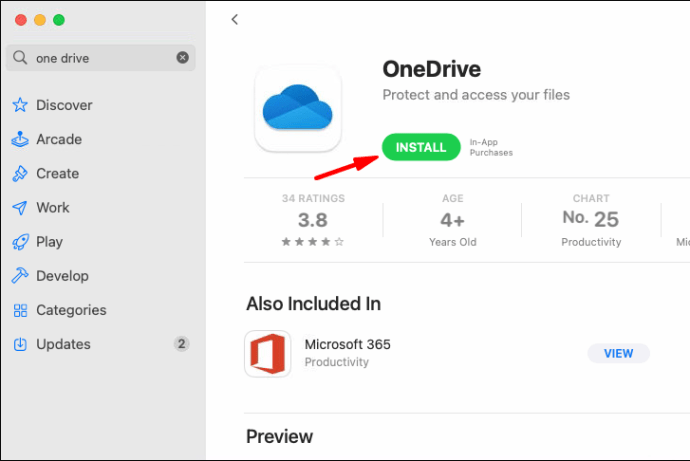Click the red close window button
The image size is (690, 461).
tap(21, 20)
